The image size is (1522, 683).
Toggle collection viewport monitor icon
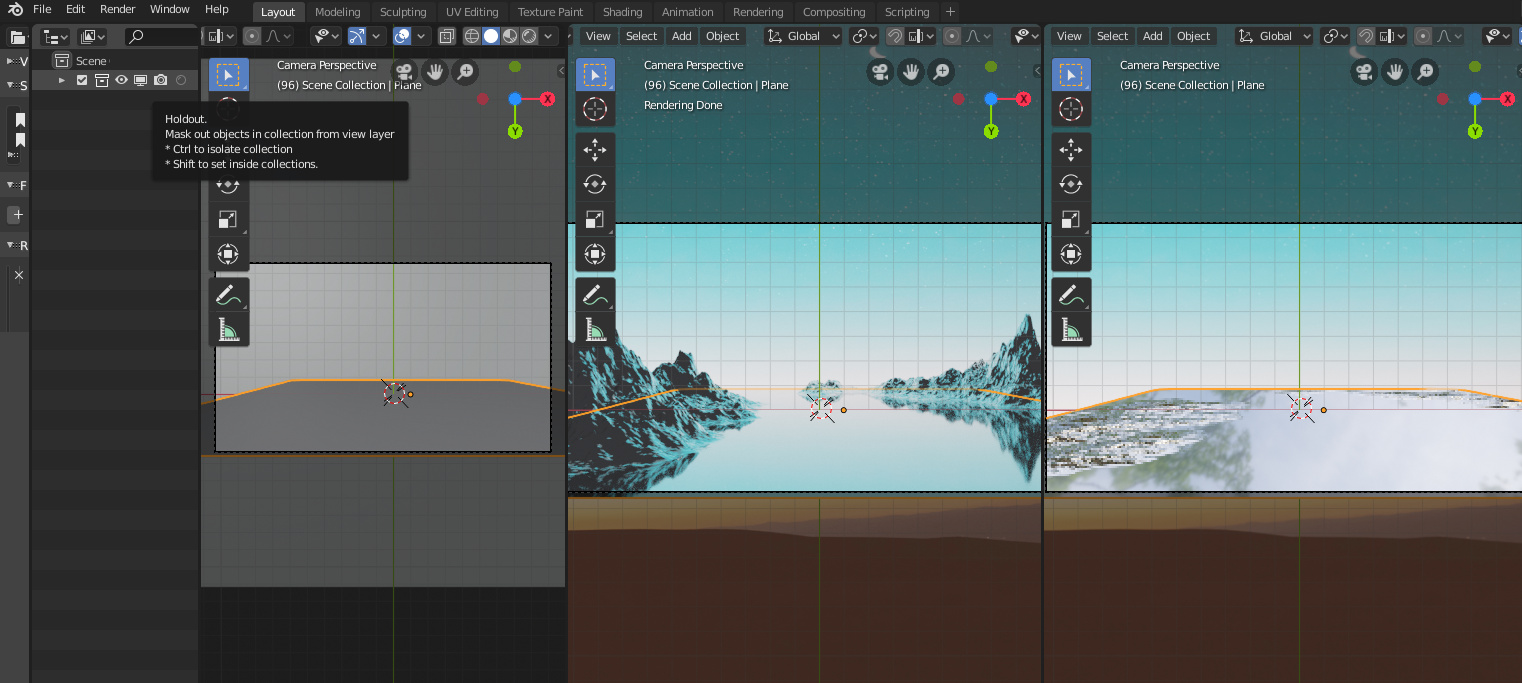coord(141,80)
